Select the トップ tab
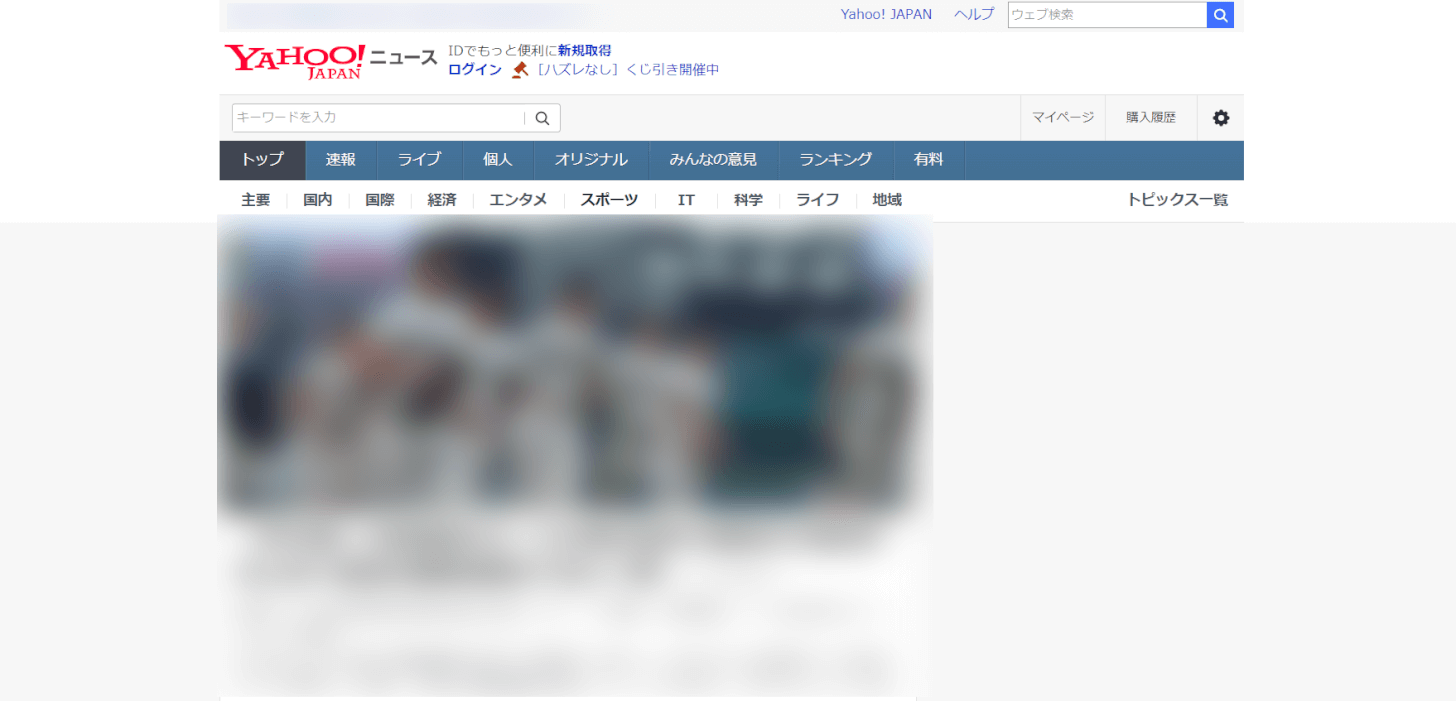Image resolution: width=1456 pixels, height=701 pixels. pyautogui.click(x=262, y=160)
